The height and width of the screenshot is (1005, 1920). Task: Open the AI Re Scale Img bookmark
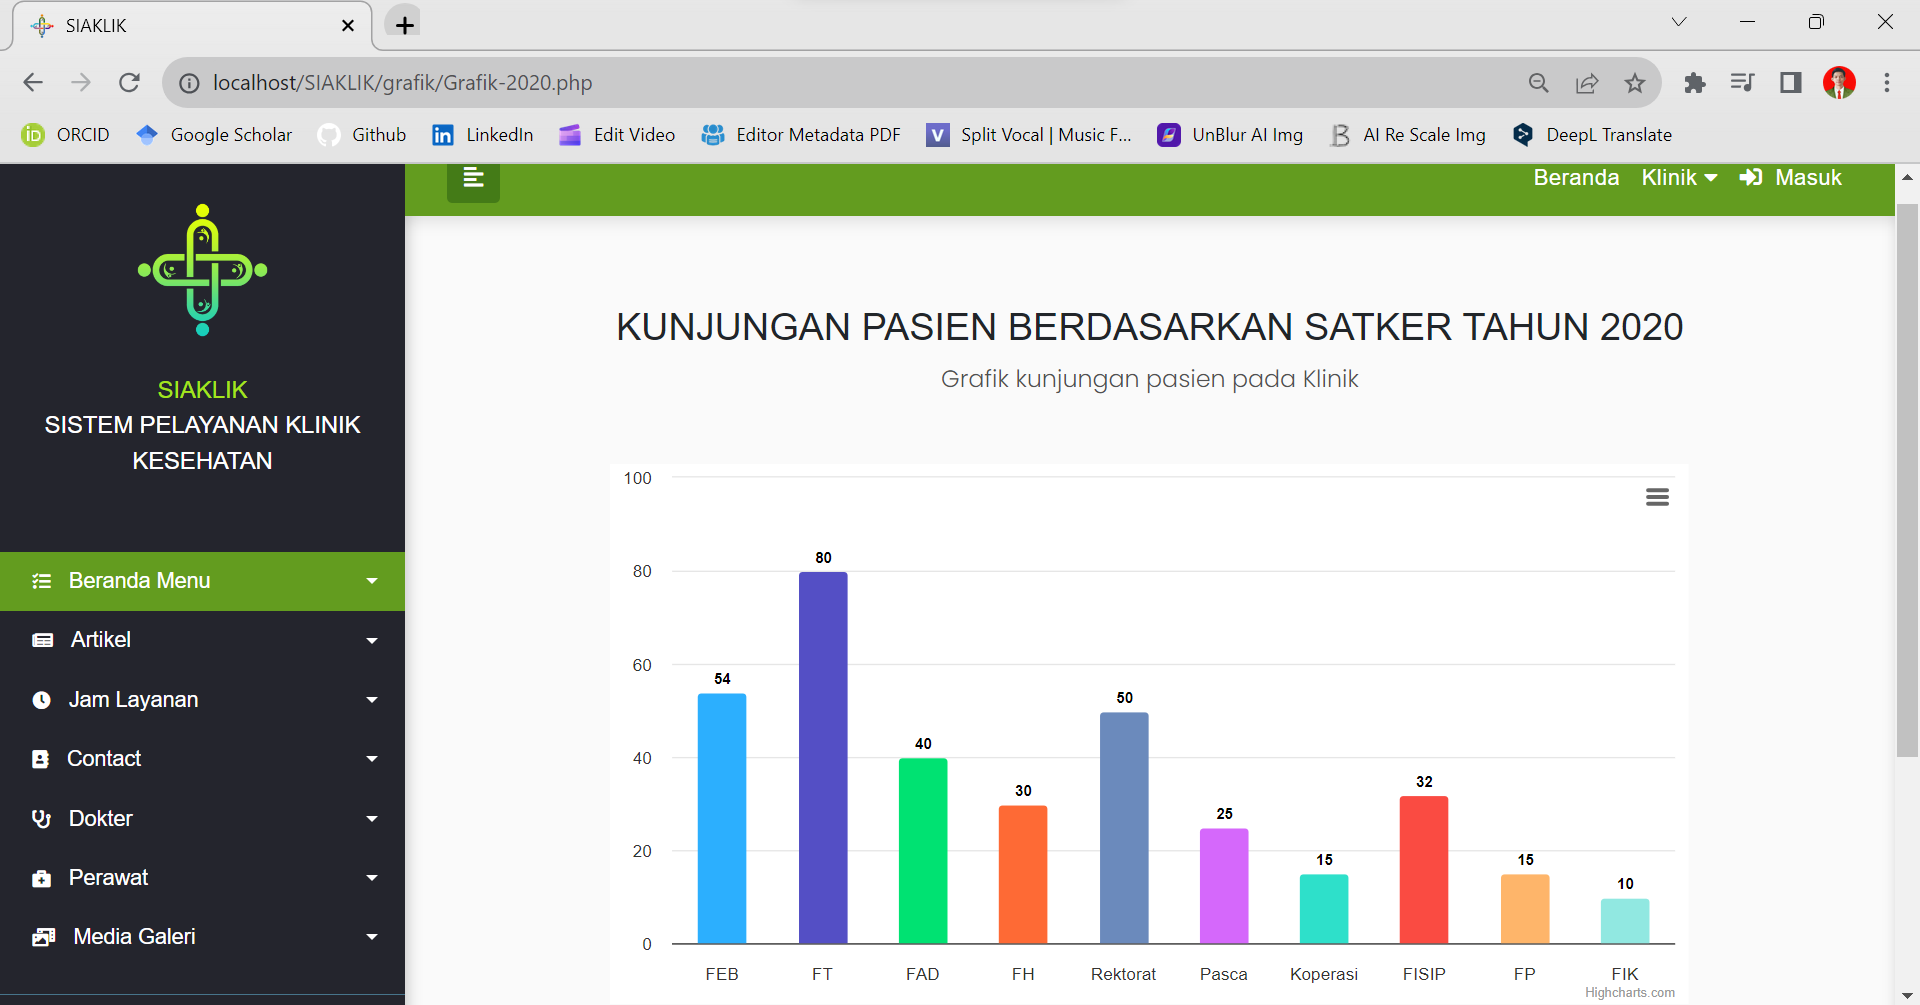[x=1408, y=135]
